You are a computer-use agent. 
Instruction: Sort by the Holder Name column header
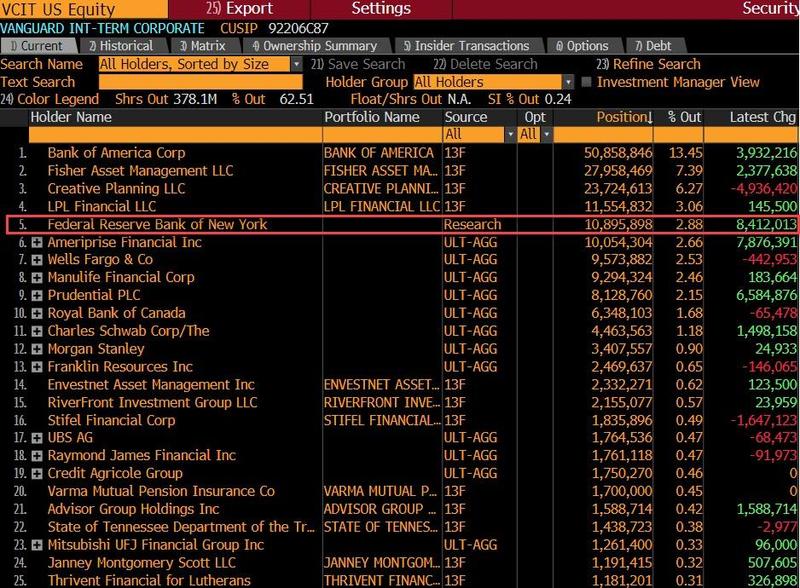click(71, 117)
